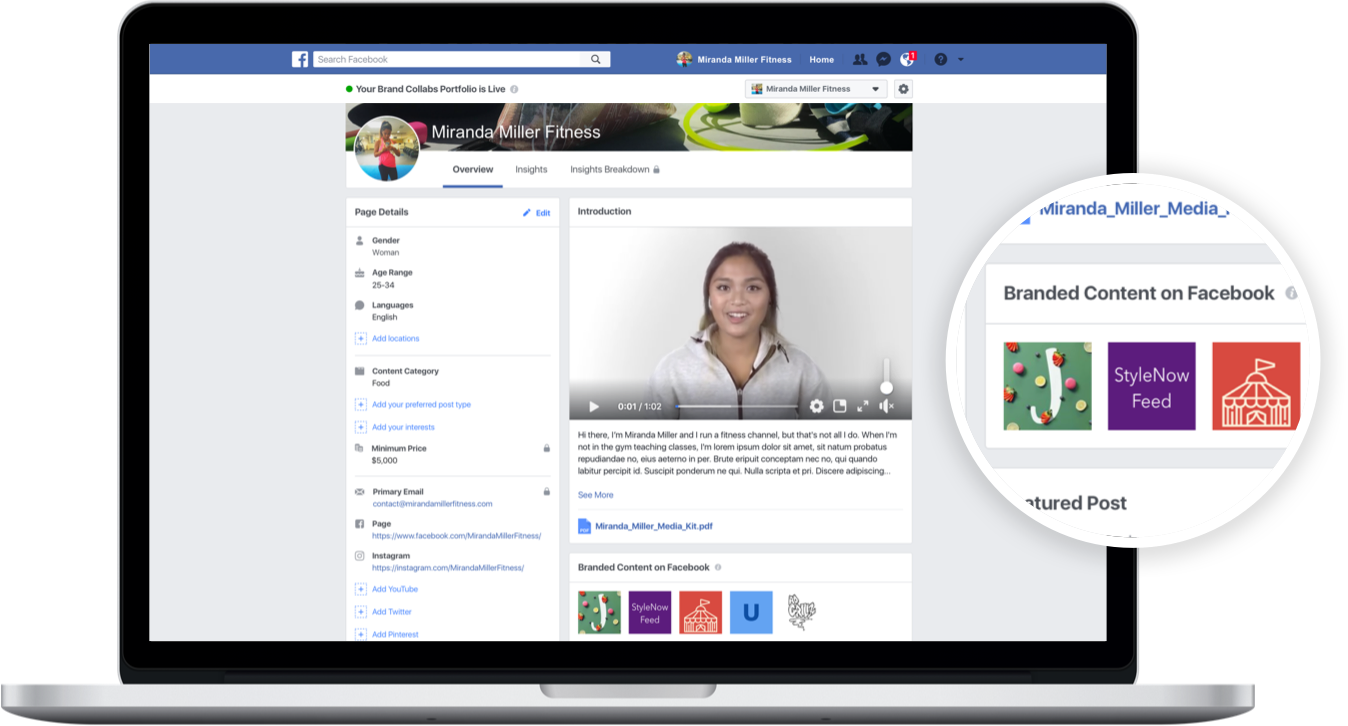The width and height of the screenshot is (1348, 726).
Task: Open the account menu dropdown arrow
Action: 961,59
